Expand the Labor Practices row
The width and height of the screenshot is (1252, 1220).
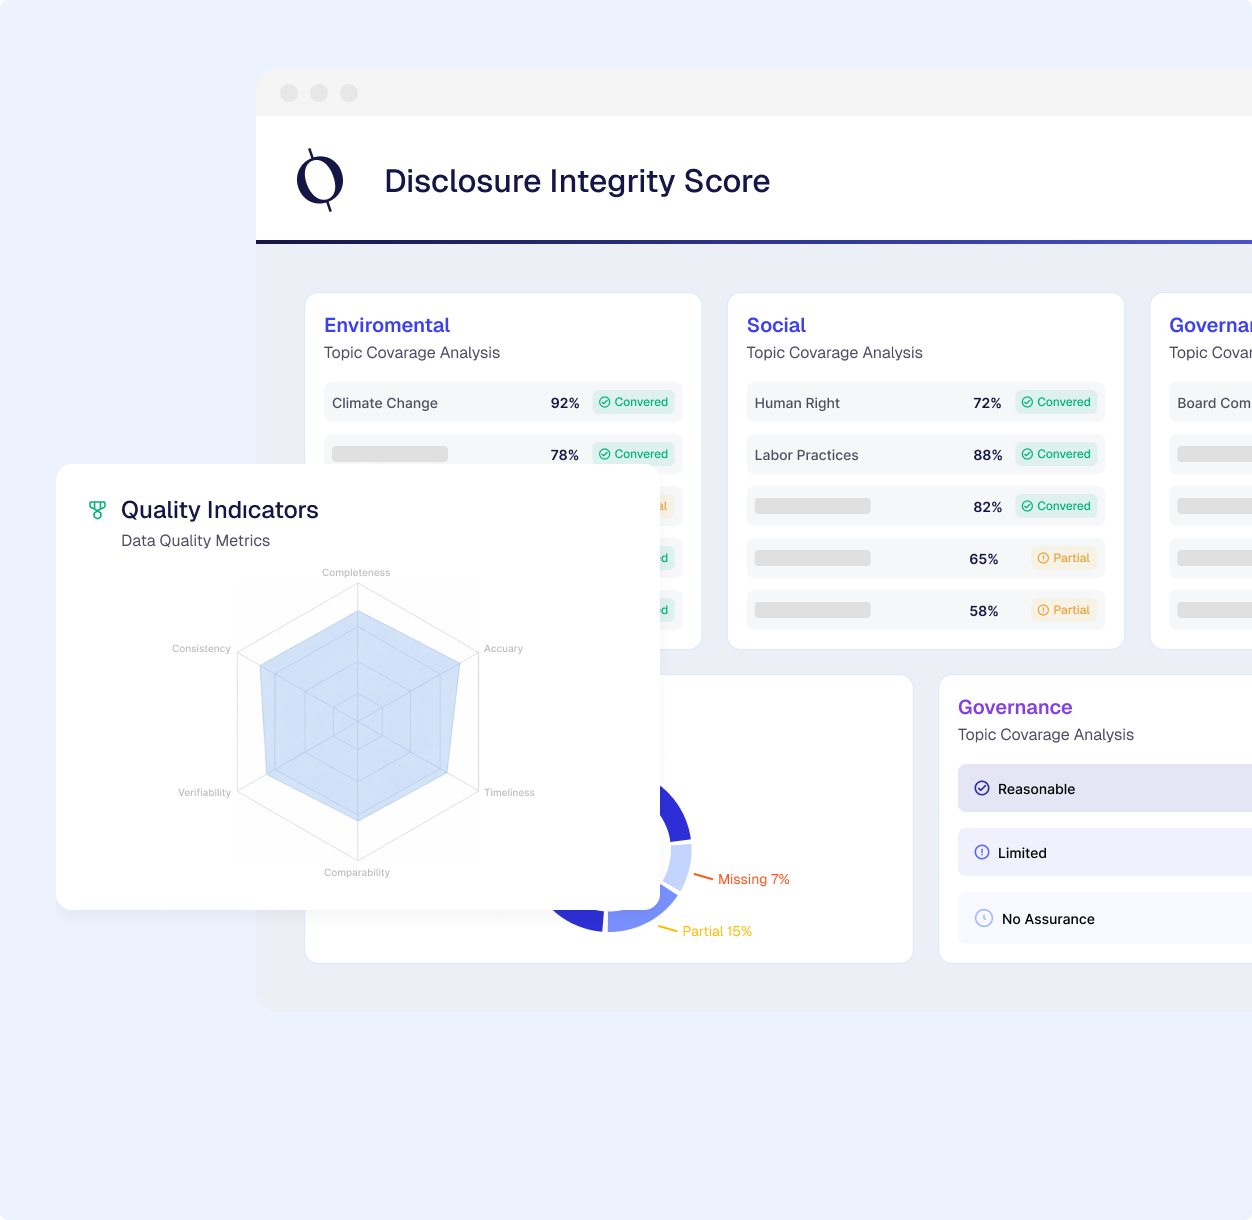point(806,455)
